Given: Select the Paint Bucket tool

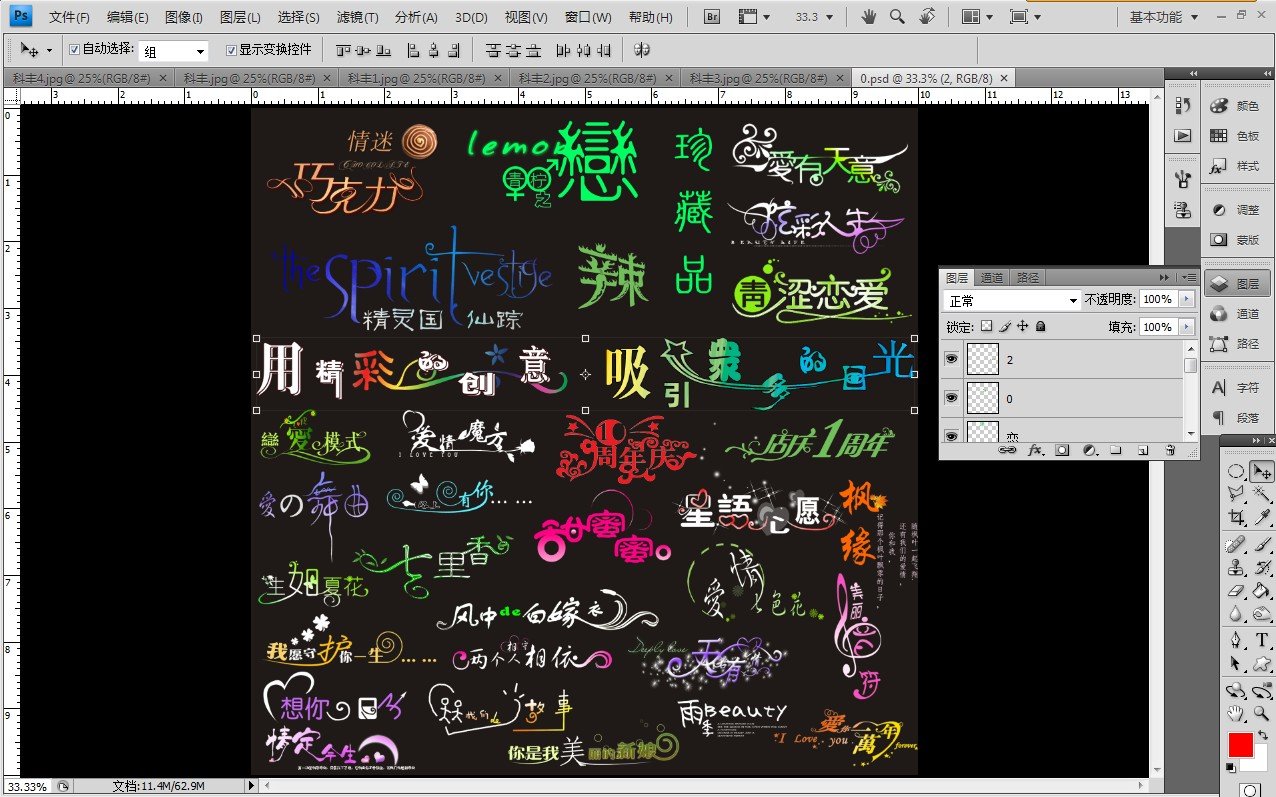Looking at the screenshot, I should [x=1262, y=592].
